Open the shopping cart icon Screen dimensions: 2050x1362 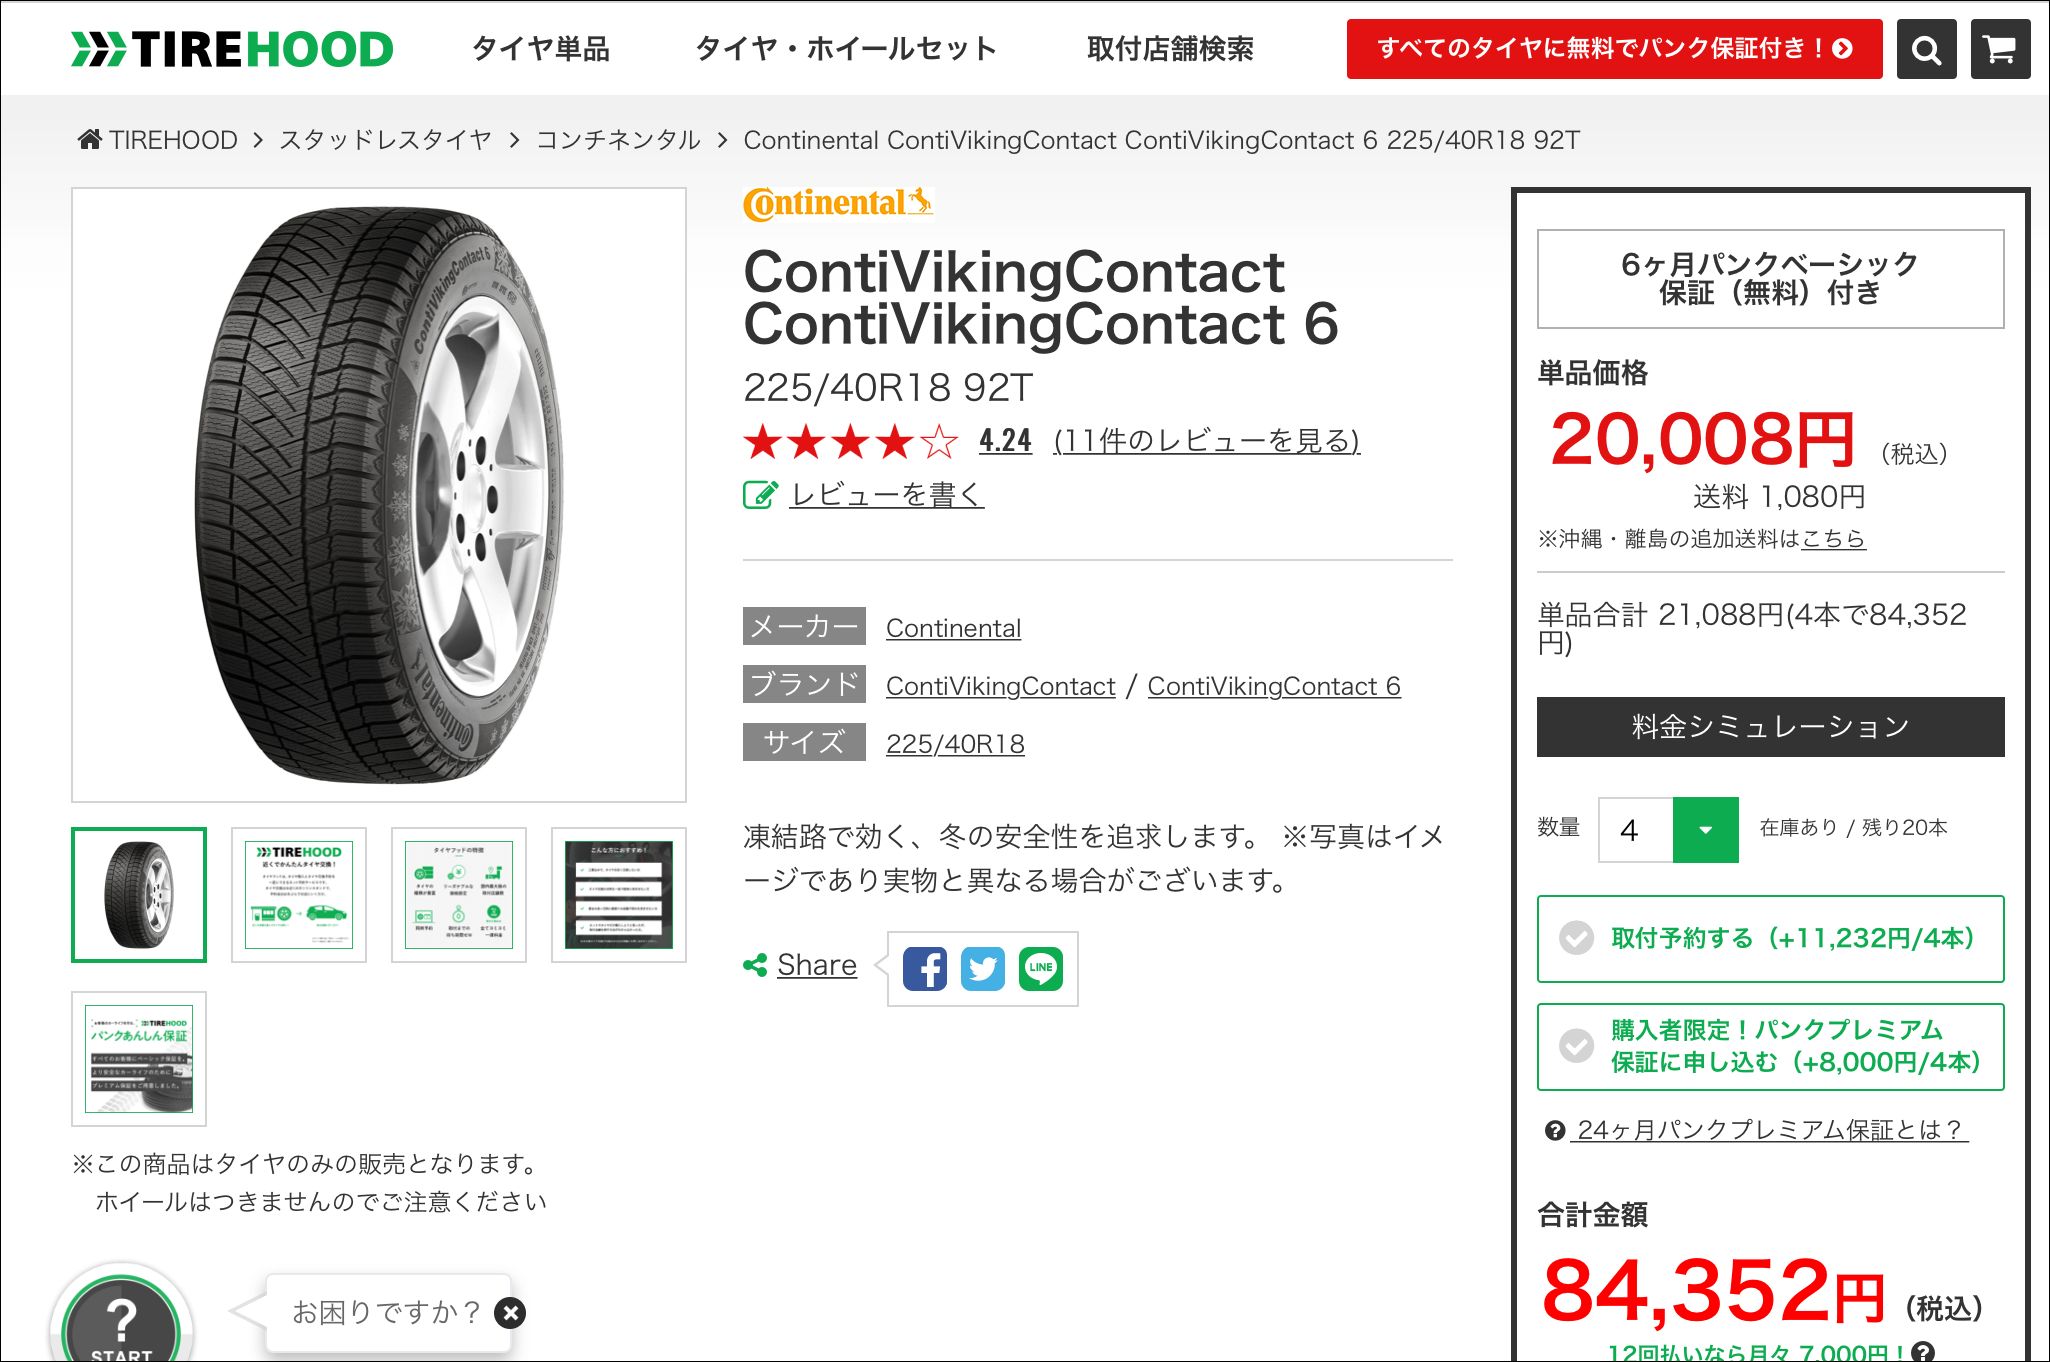[2000, 49]
